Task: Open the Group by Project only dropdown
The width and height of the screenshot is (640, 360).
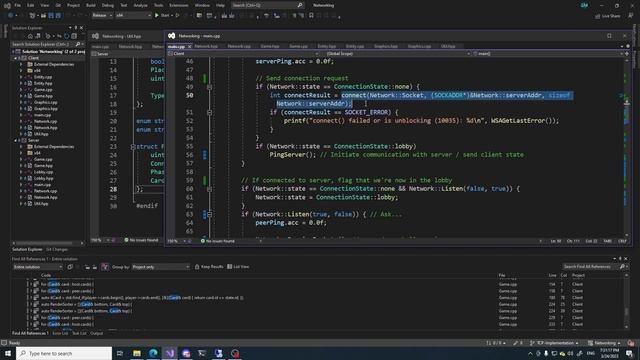Action: [x=161, y=267]
